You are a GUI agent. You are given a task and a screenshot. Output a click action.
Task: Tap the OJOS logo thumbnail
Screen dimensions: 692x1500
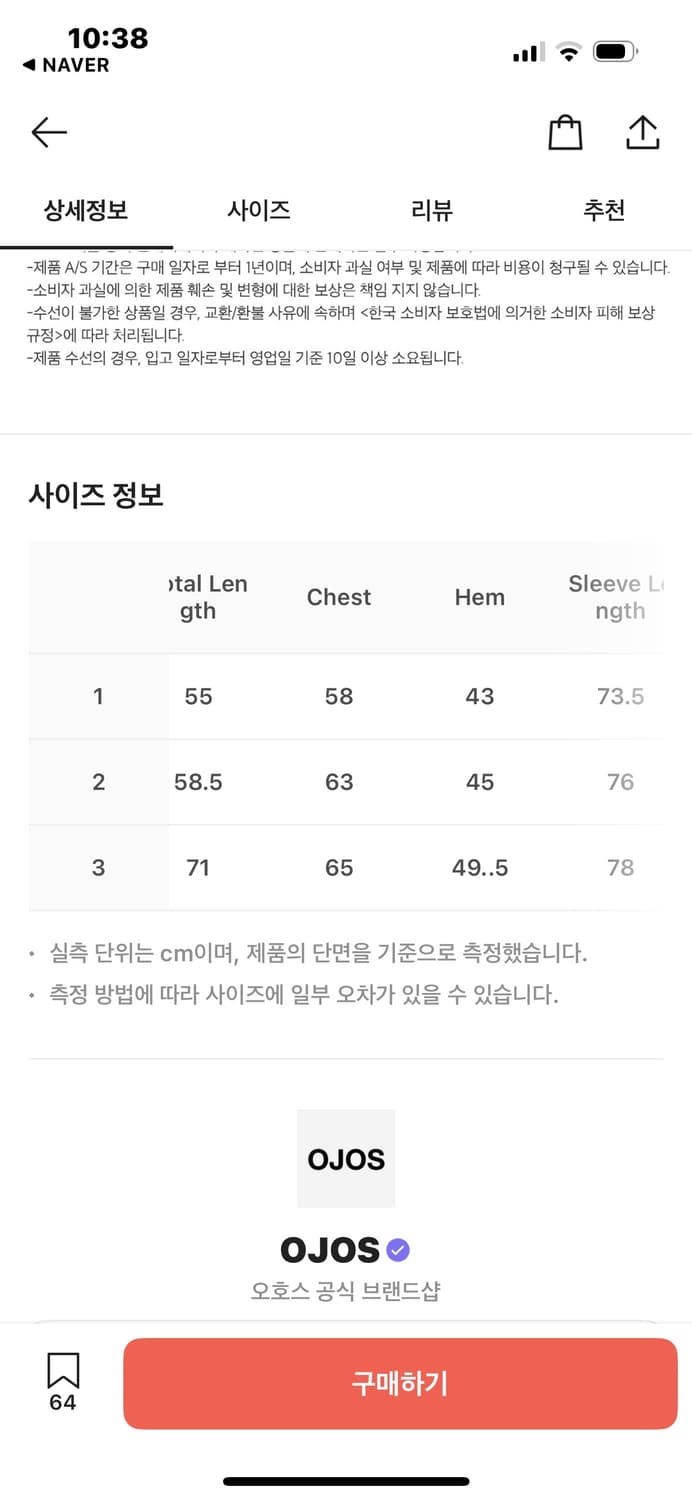pyautogui.click(x=346, y=1158)
